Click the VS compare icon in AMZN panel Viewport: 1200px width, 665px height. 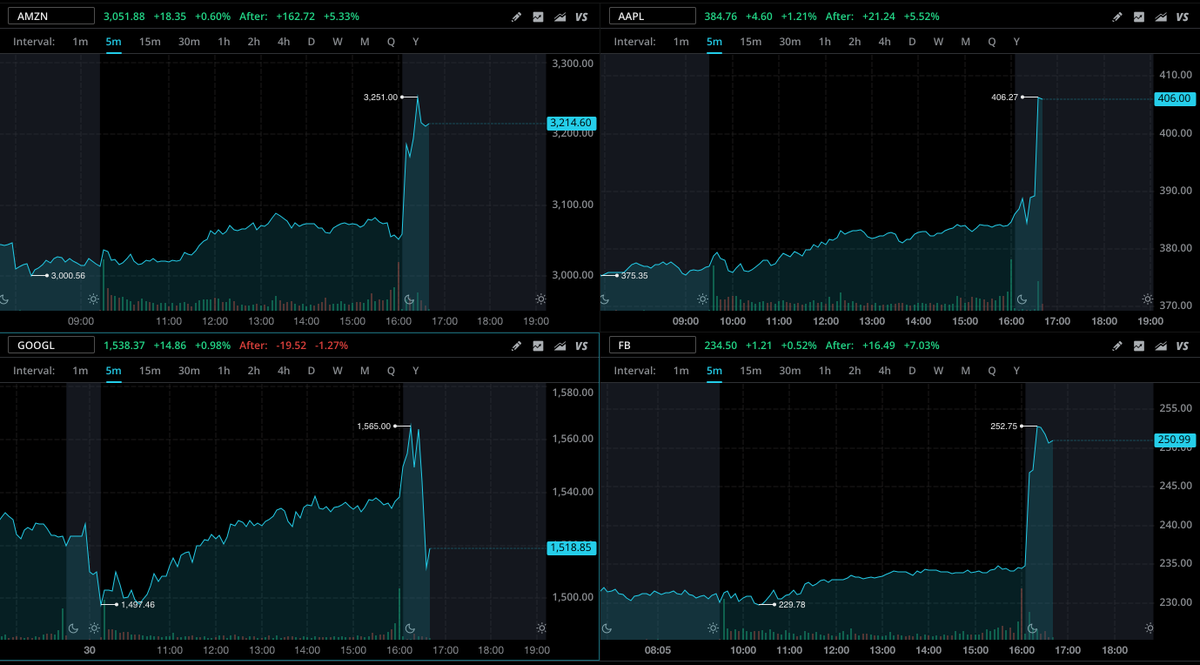[581, 17]
